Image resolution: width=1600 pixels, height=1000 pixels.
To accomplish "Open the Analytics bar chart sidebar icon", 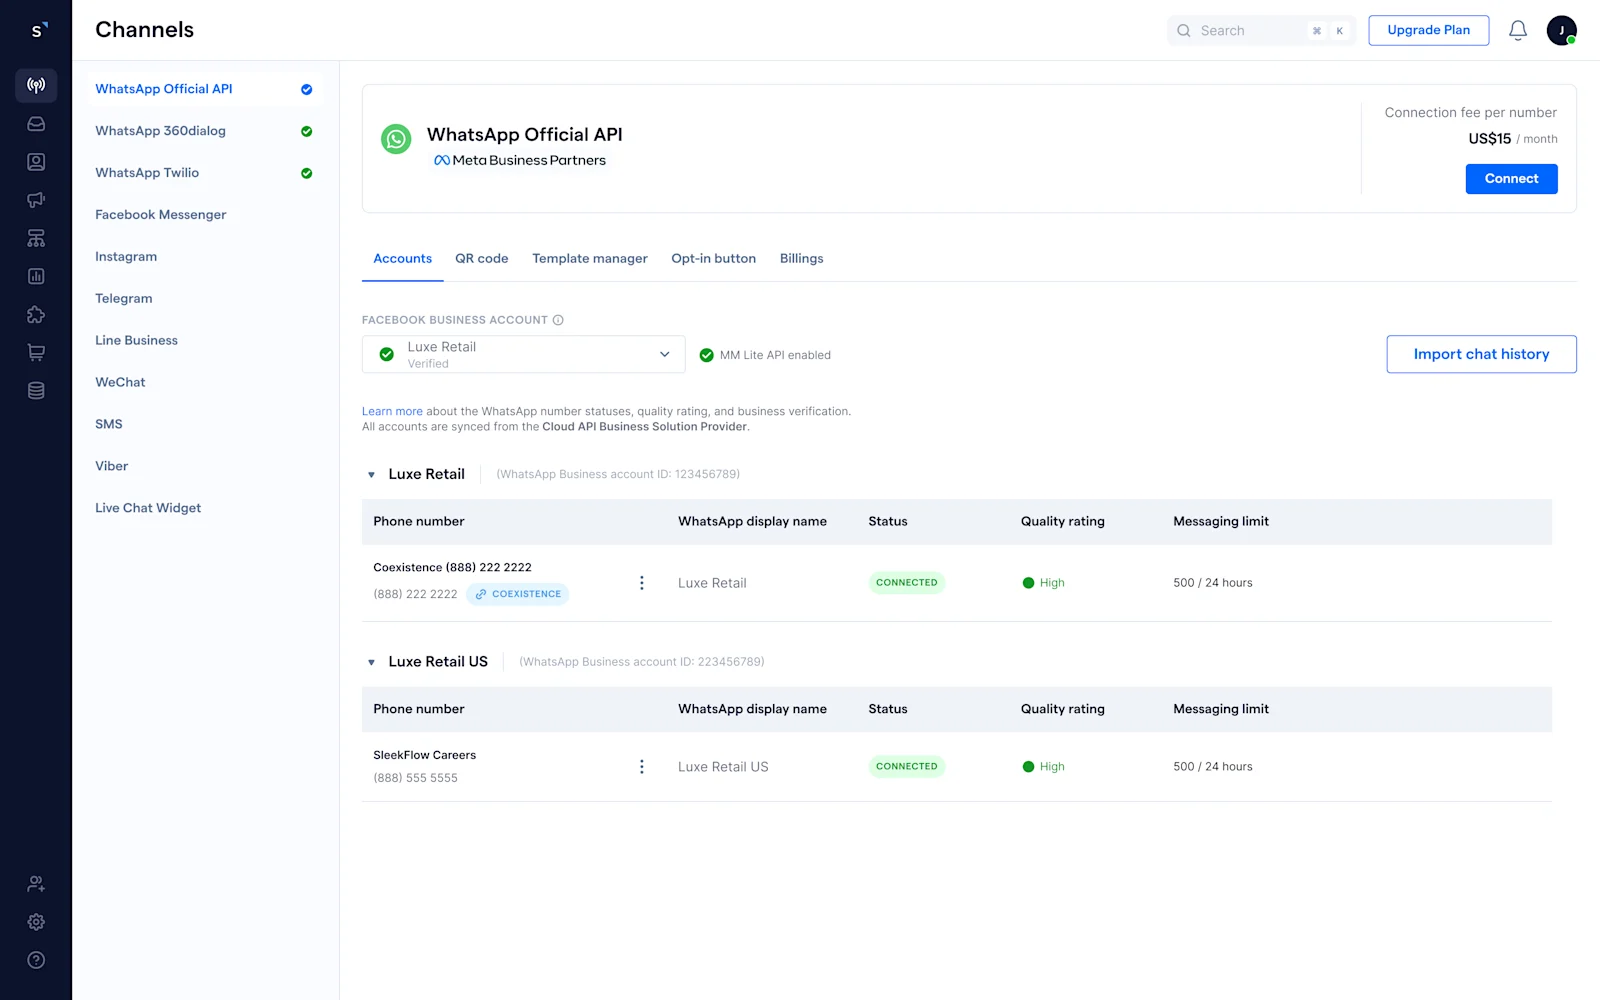I will pyautogui.click(x=36, y=276).
